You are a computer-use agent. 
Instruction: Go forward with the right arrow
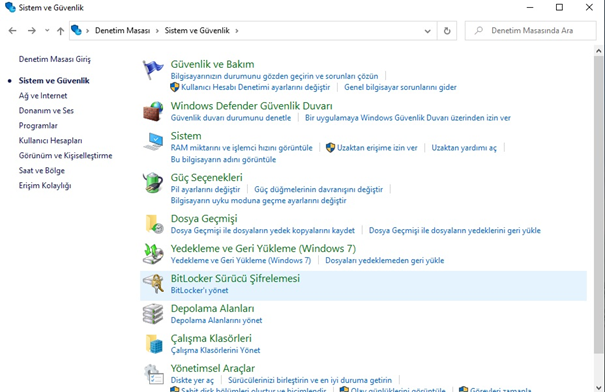click(x=32, y=30)
